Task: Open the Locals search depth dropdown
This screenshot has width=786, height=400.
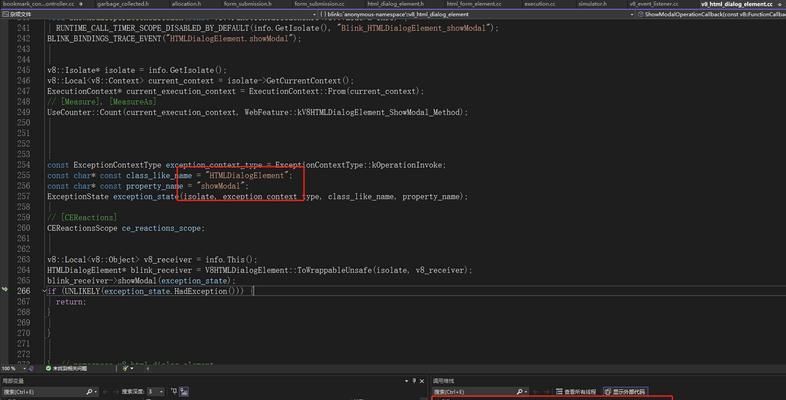Action: pyautogui.click(x=155, y=391)
